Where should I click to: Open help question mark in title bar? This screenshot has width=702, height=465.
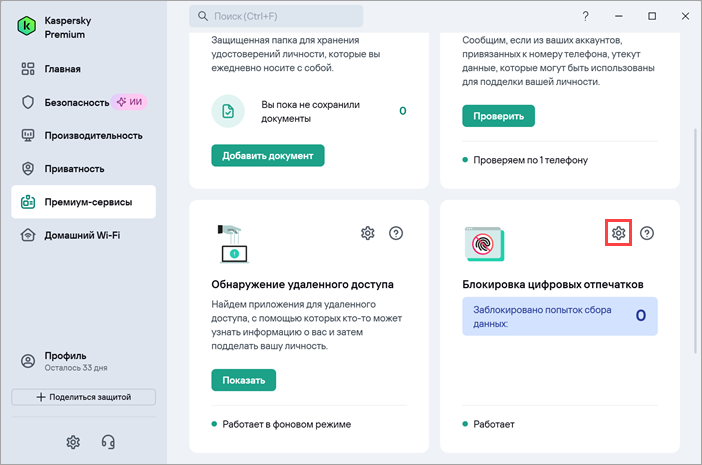coord(585,16)
